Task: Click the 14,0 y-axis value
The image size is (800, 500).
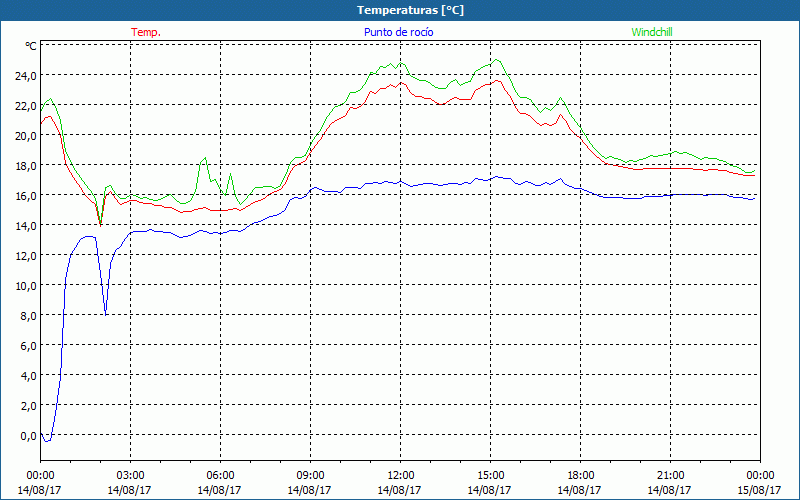Action: pyautogui.click(x=27, y=226)
